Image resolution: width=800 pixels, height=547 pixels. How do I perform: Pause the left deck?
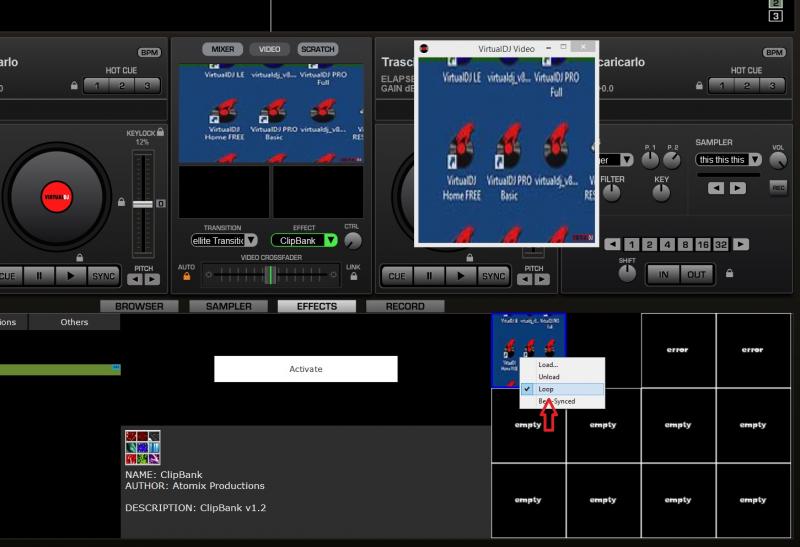click(39, 276)
